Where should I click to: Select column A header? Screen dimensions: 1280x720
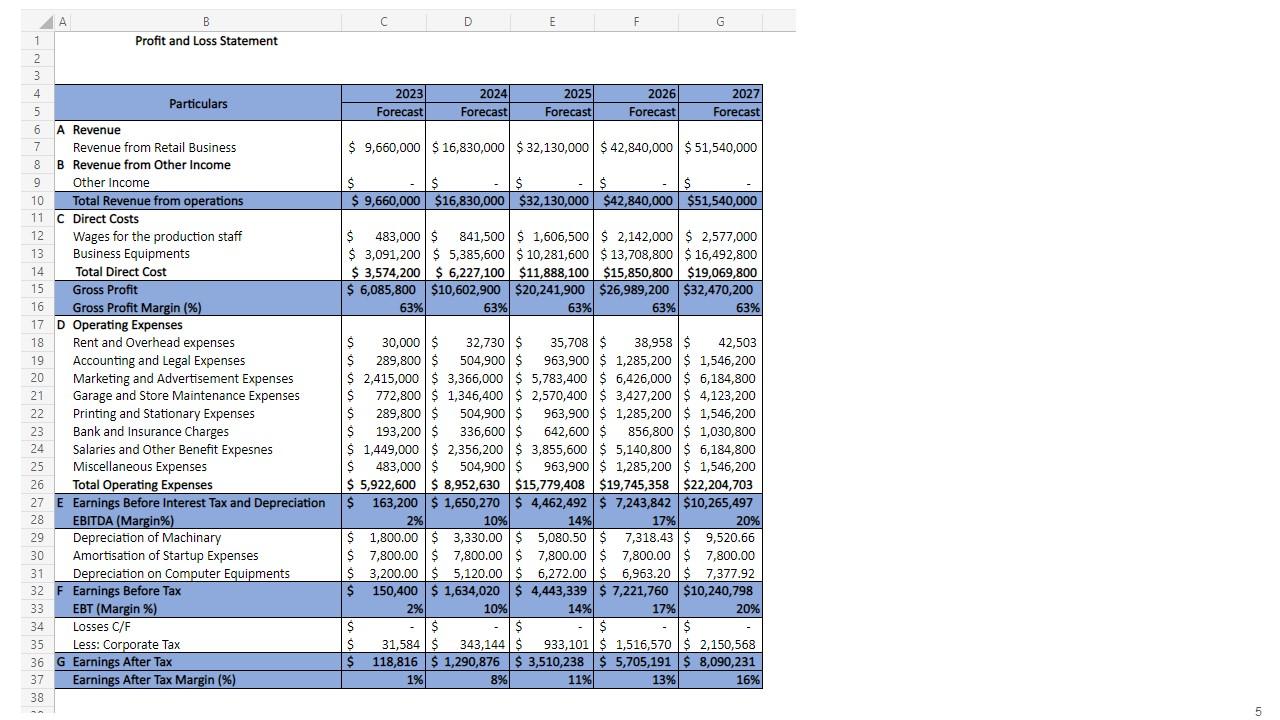click(x=62, y=20)
